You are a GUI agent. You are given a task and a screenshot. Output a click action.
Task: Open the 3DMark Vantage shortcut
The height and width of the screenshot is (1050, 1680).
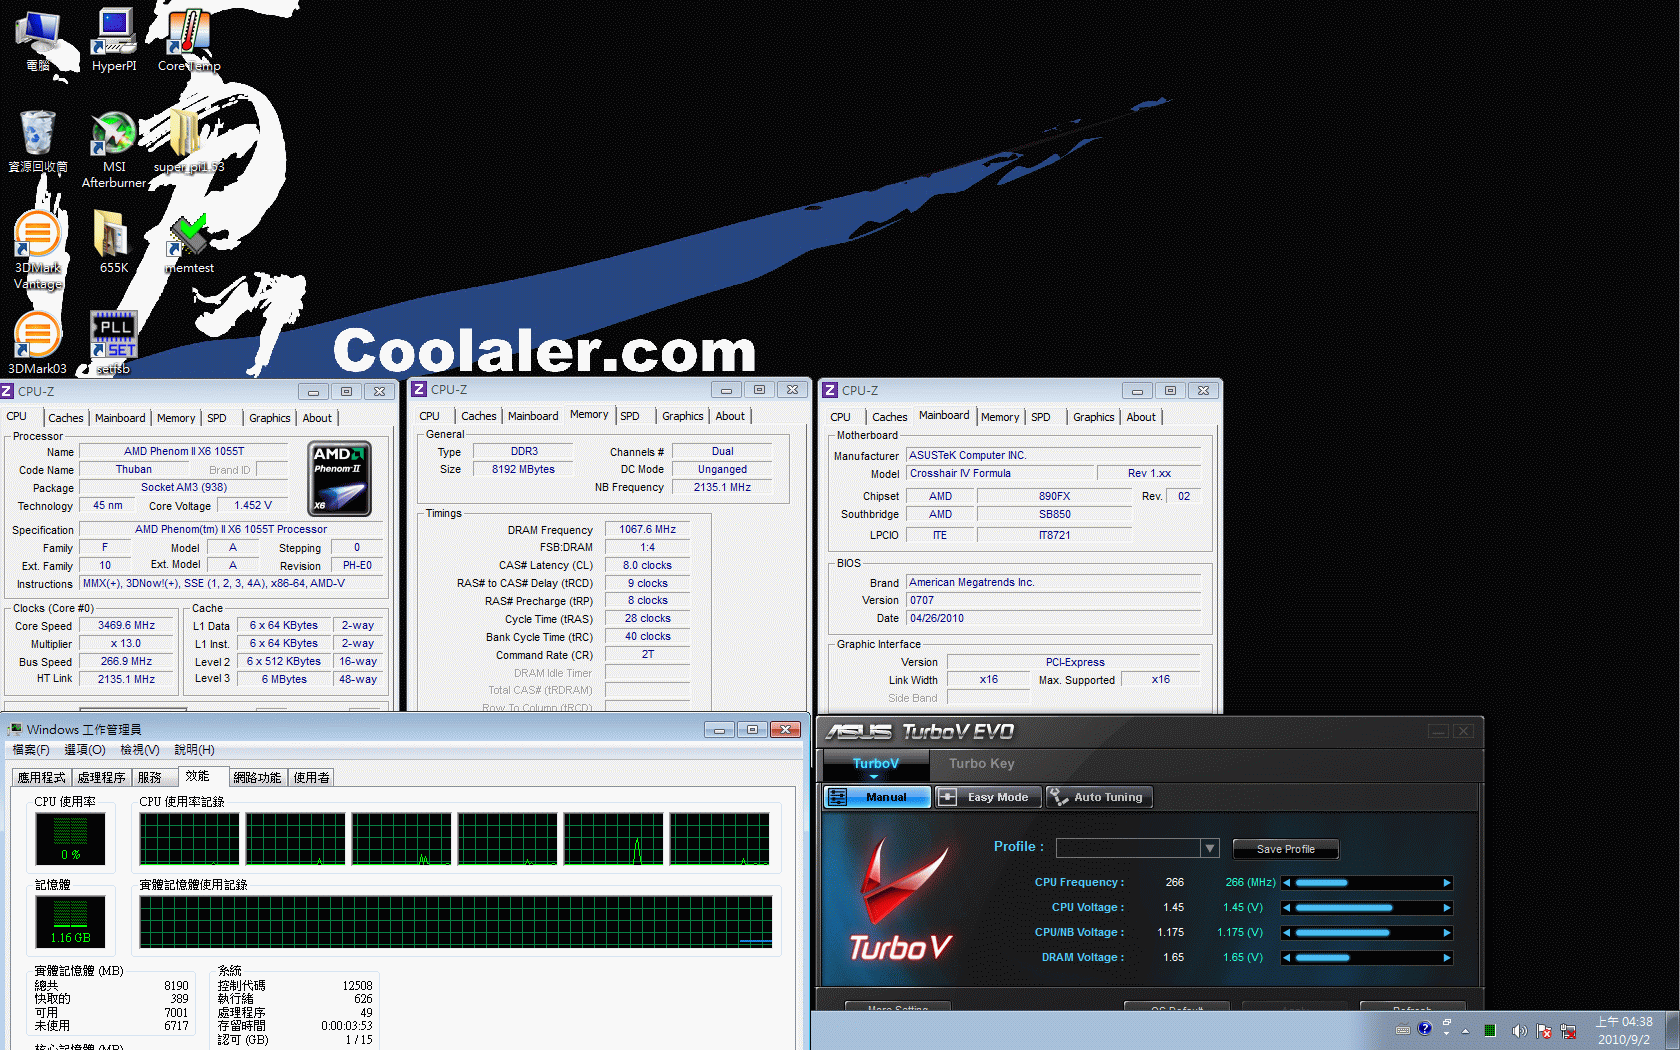coord(38,250)
